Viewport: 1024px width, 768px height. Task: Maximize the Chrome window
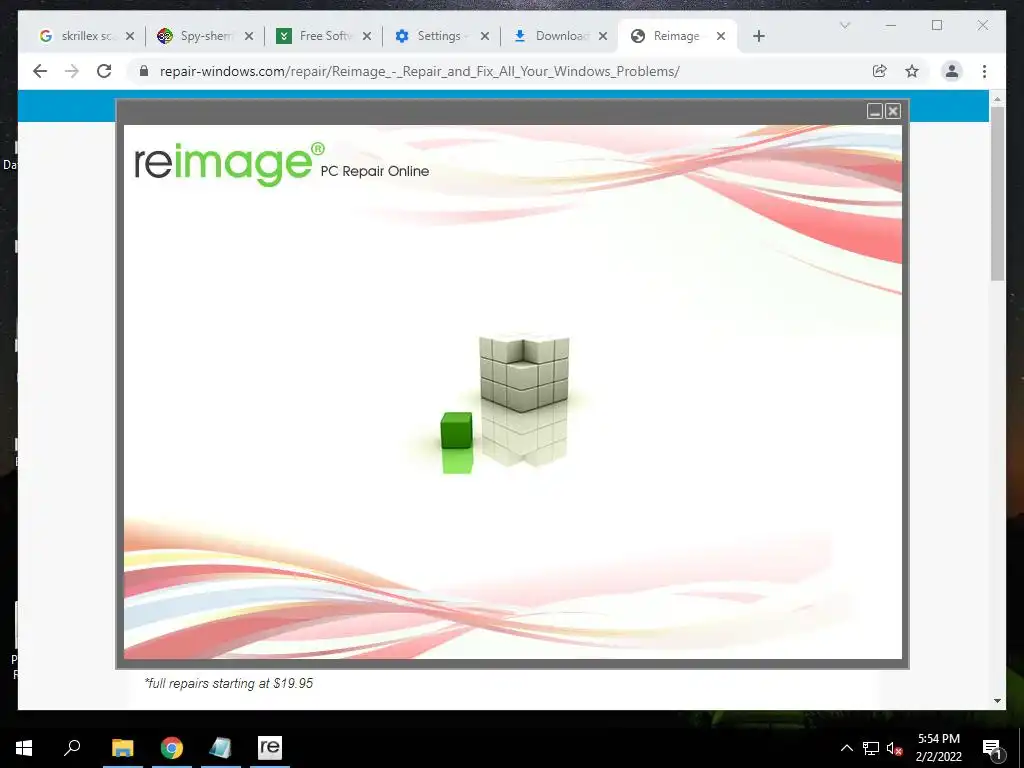coord(937,25)
